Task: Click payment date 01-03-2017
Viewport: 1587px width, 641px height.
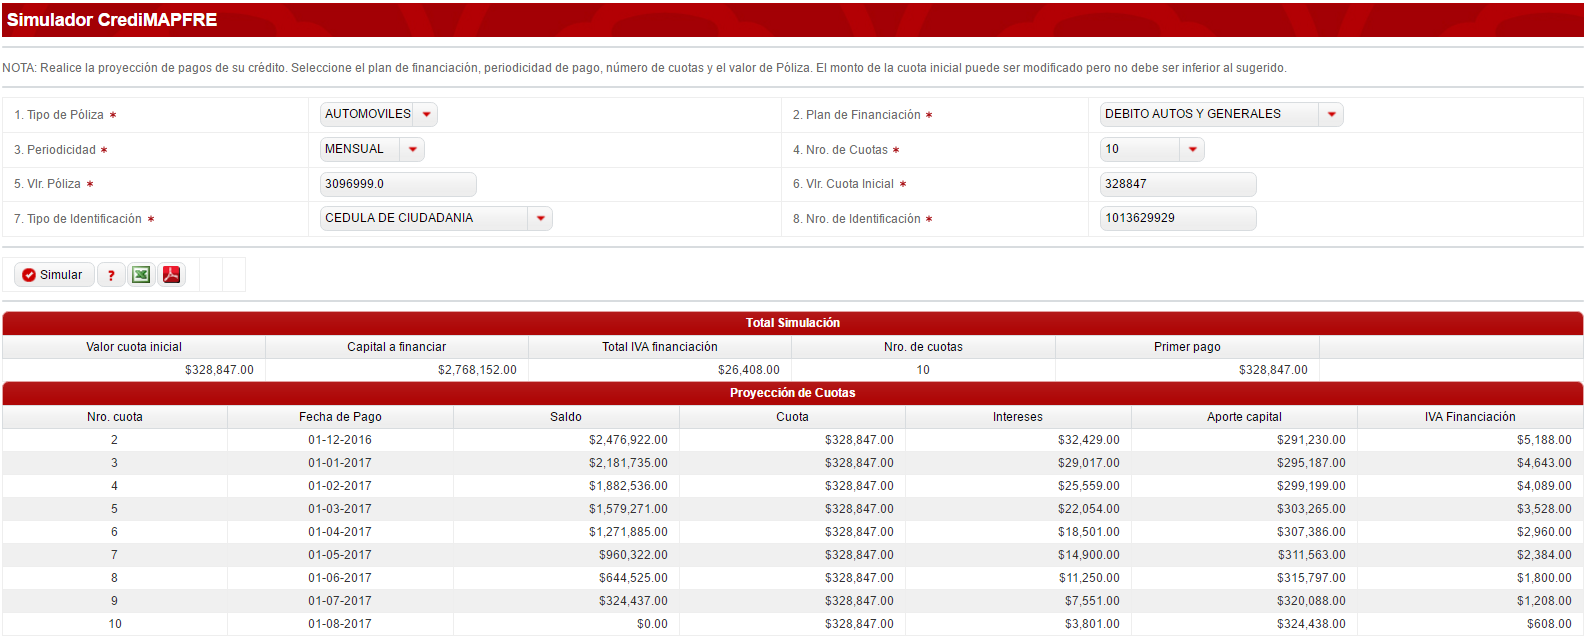Action: coord(340,509)
